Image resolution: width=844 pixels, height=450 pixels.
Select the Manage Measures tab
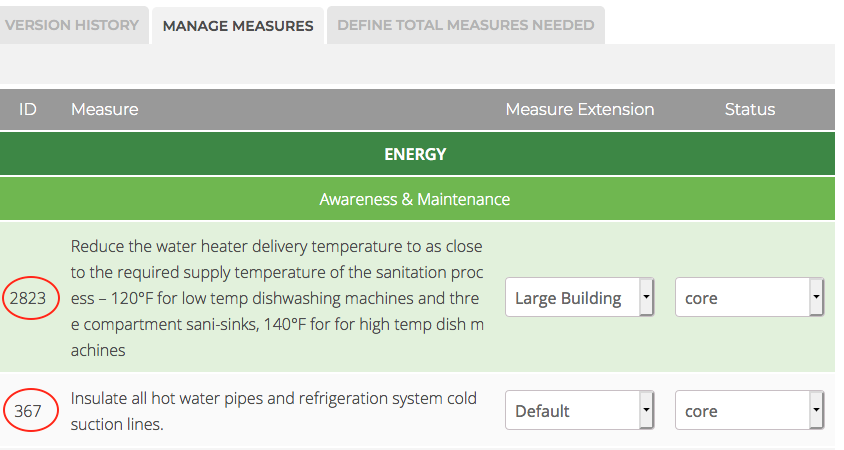click(x=238, y=26)
